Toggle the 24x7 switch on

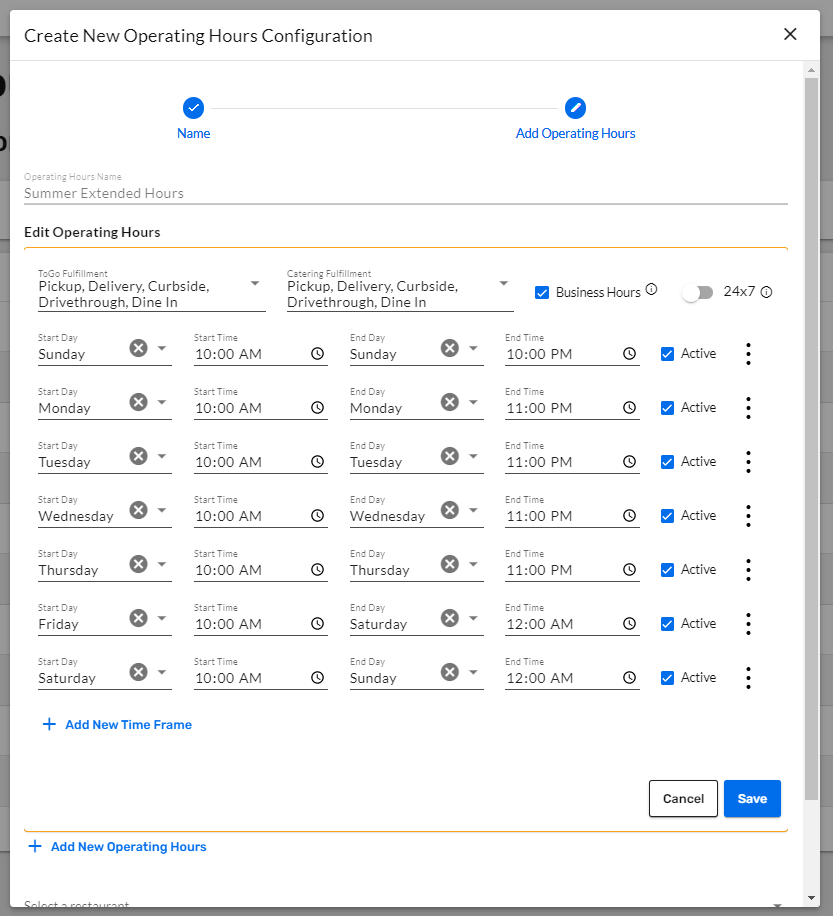[x=697, y=293]
